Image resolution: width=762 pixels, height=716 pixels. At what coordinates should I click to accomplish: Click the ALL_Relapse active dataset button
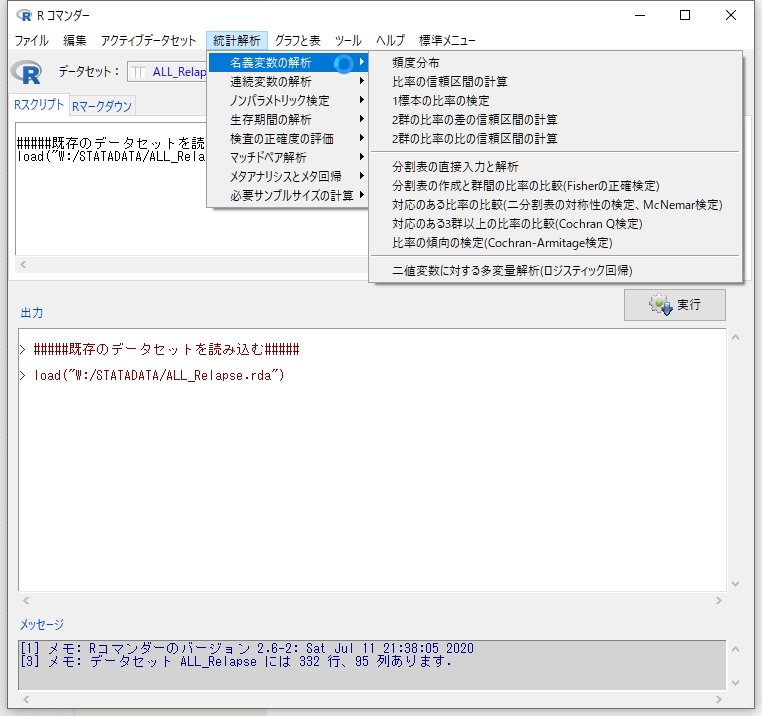[x=168, y=72]
